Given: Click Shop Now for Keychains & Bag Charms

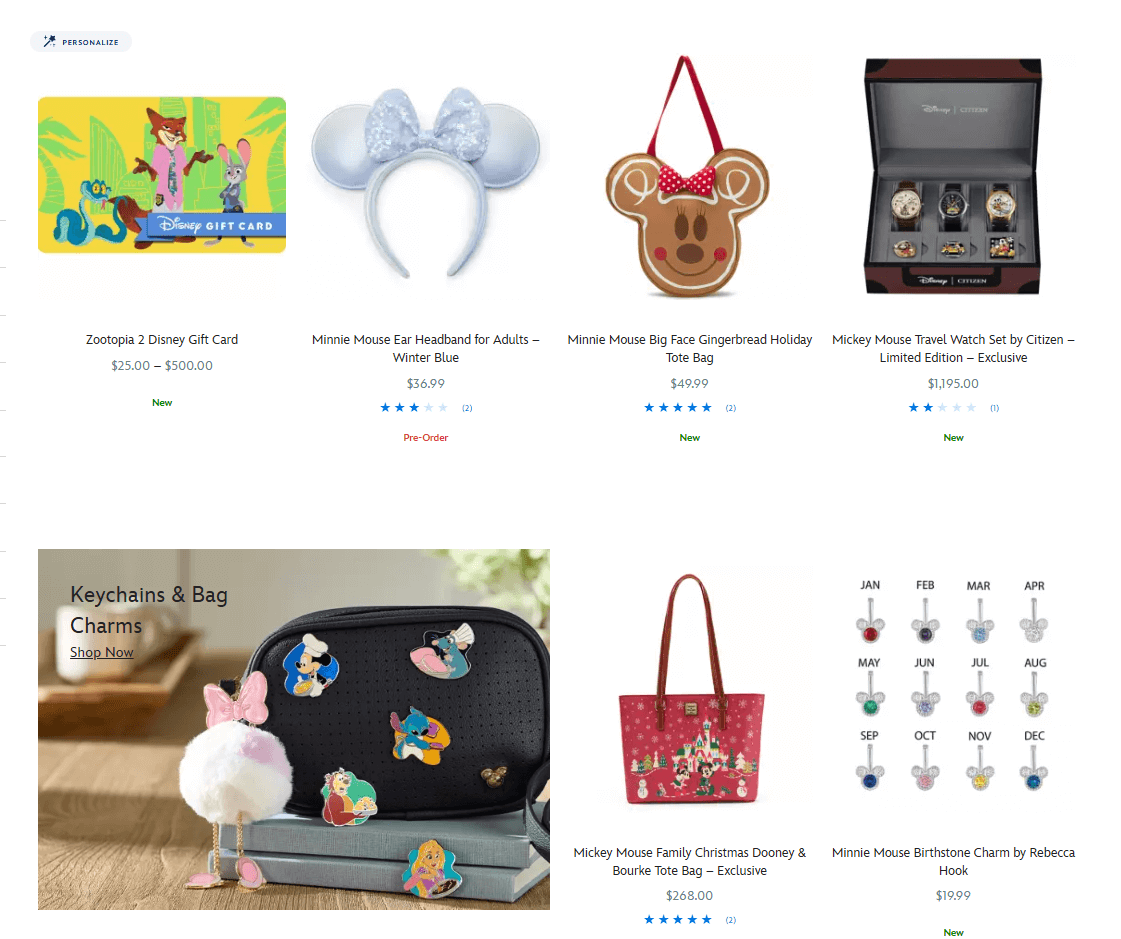Looking at the screenshot, I should click(102, 652).
